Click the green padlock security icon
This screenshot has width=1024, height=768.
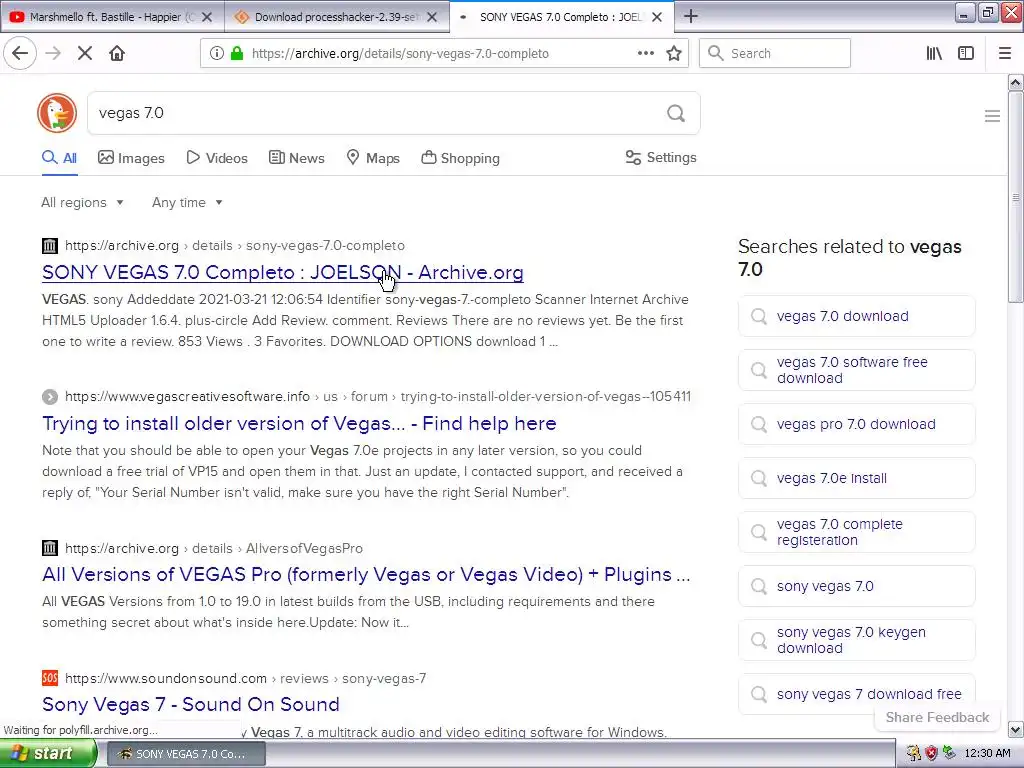tap(236, 54)
